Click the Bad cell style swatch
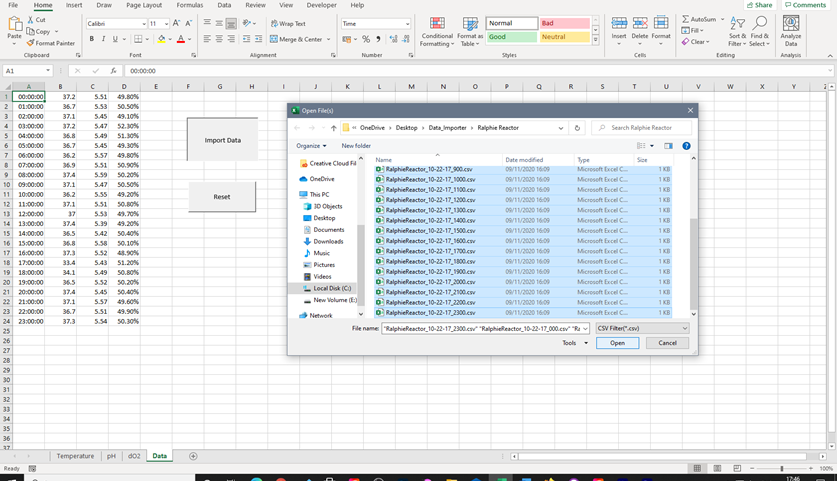Viewport: 837px width, 481px height. click(564, 23)
